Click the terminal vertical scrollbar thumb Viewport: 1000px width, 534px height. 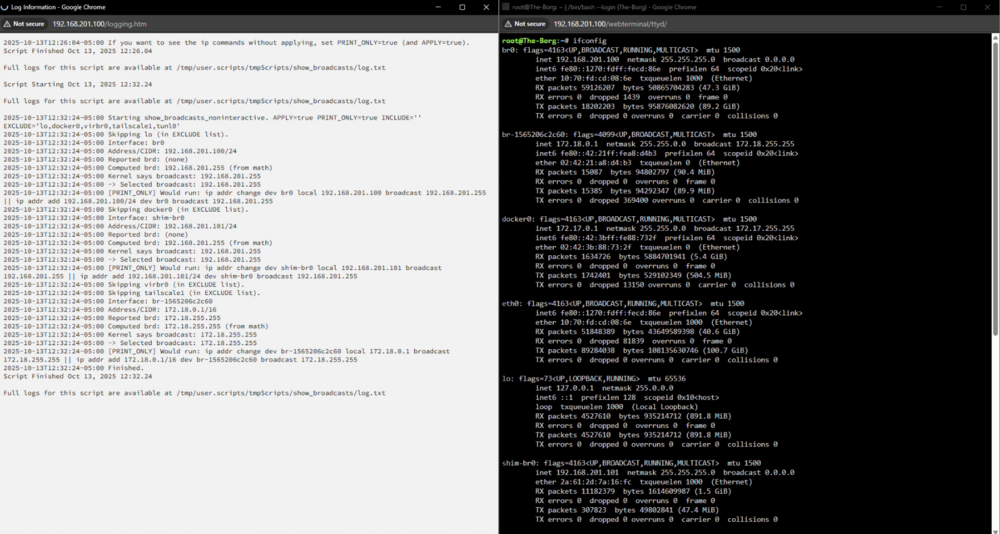click(x=996, y=188)
